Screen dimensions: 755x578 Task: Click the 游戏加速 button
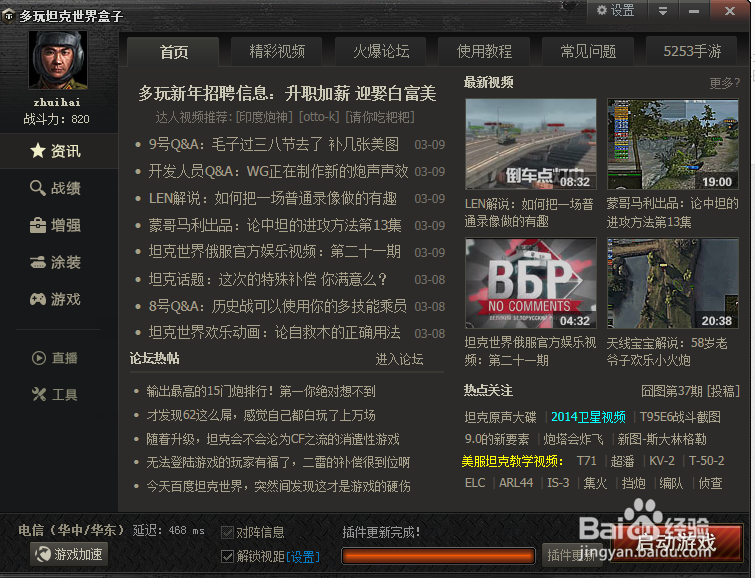point(69,554)
